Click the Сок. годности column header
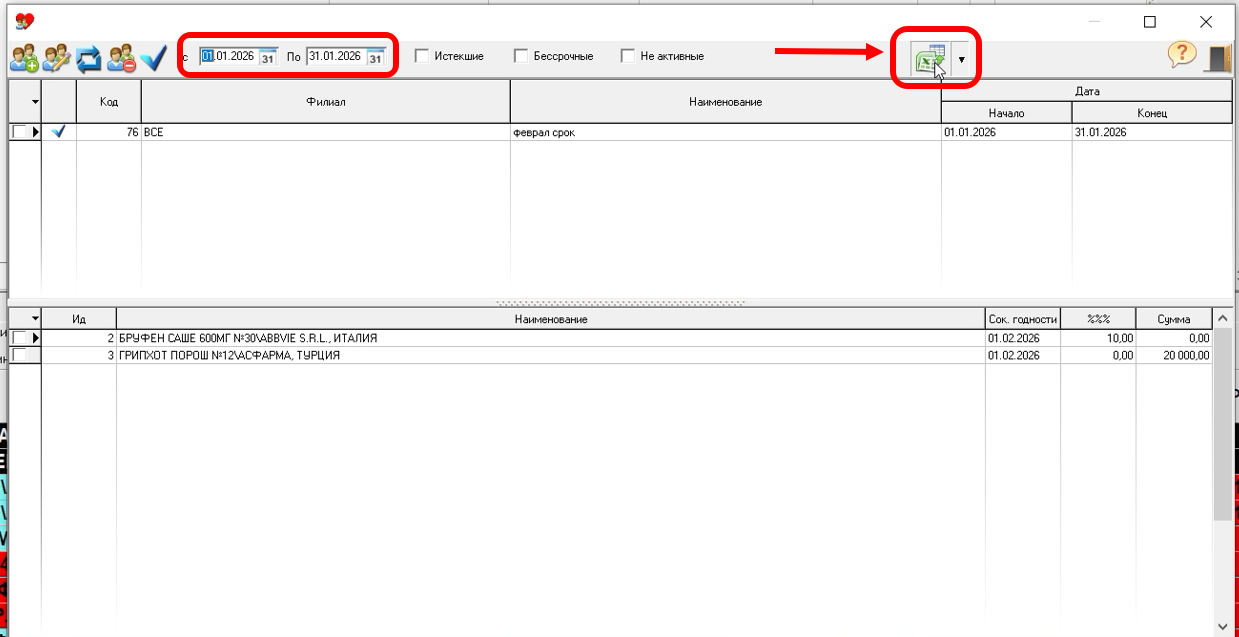 (x=1023, y=319)
